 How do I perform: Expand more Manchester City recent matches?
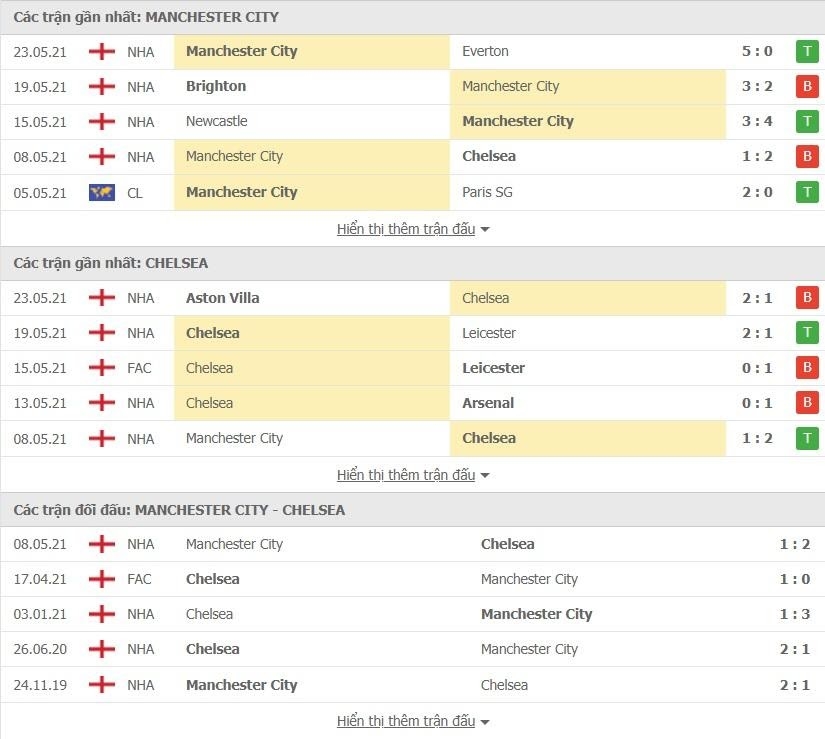click(412, 229)
